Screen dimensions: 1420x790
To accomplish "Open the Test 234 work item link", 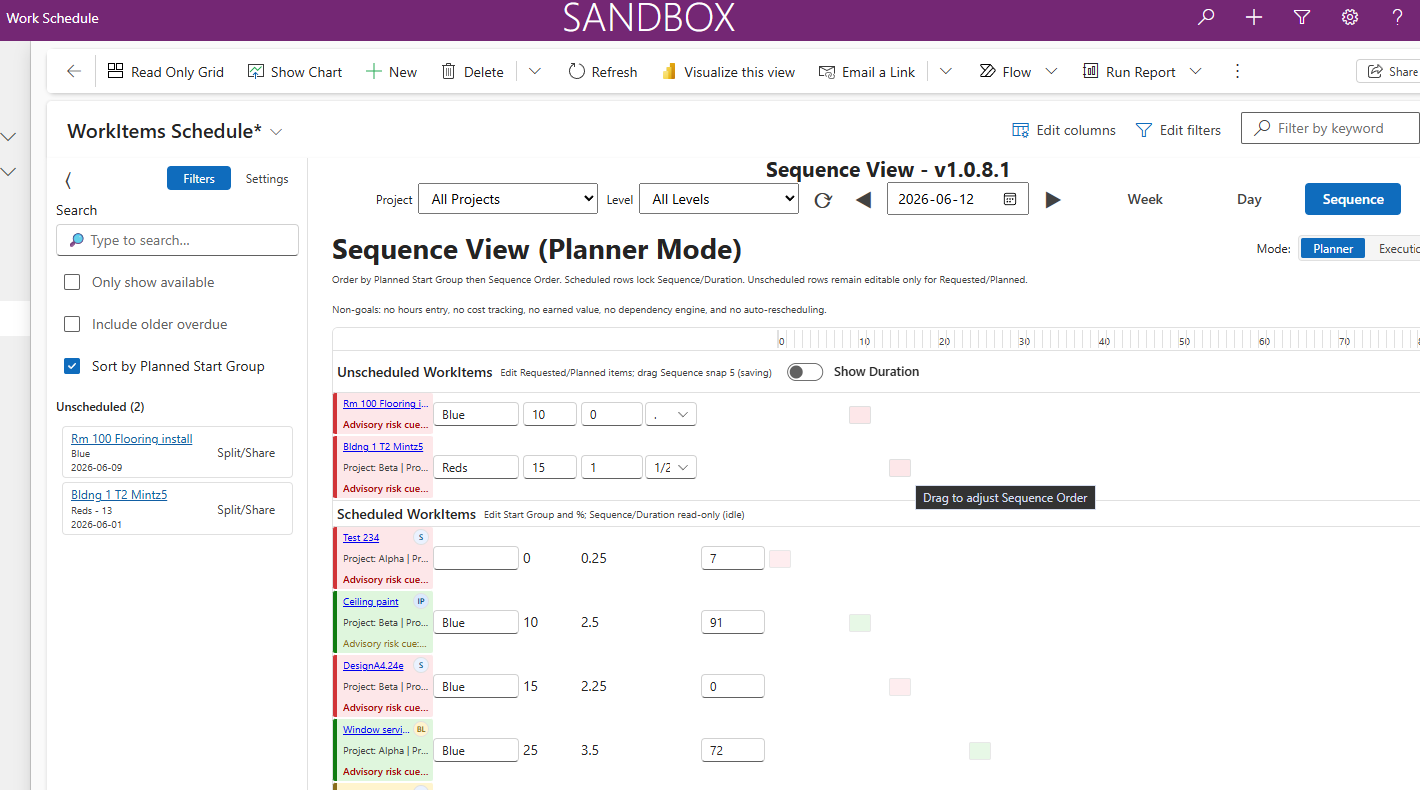I will click(361, 538).
